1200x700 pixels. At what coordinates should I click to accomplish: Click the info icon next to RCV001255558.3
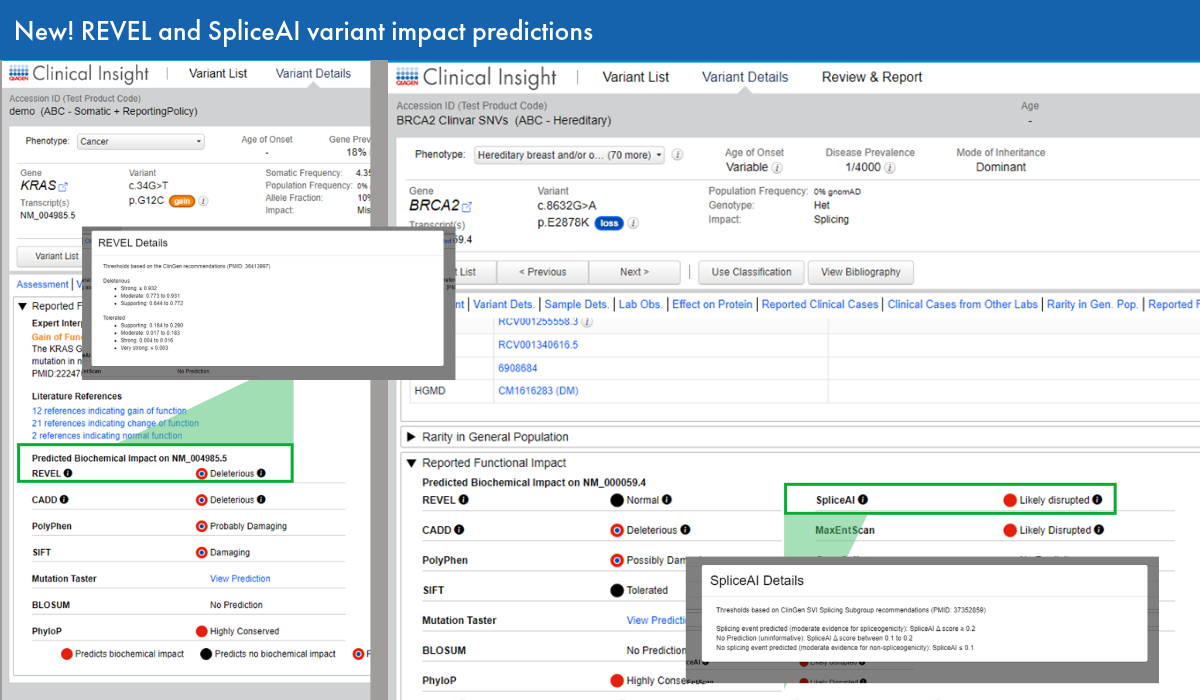[x=587, y=322]
